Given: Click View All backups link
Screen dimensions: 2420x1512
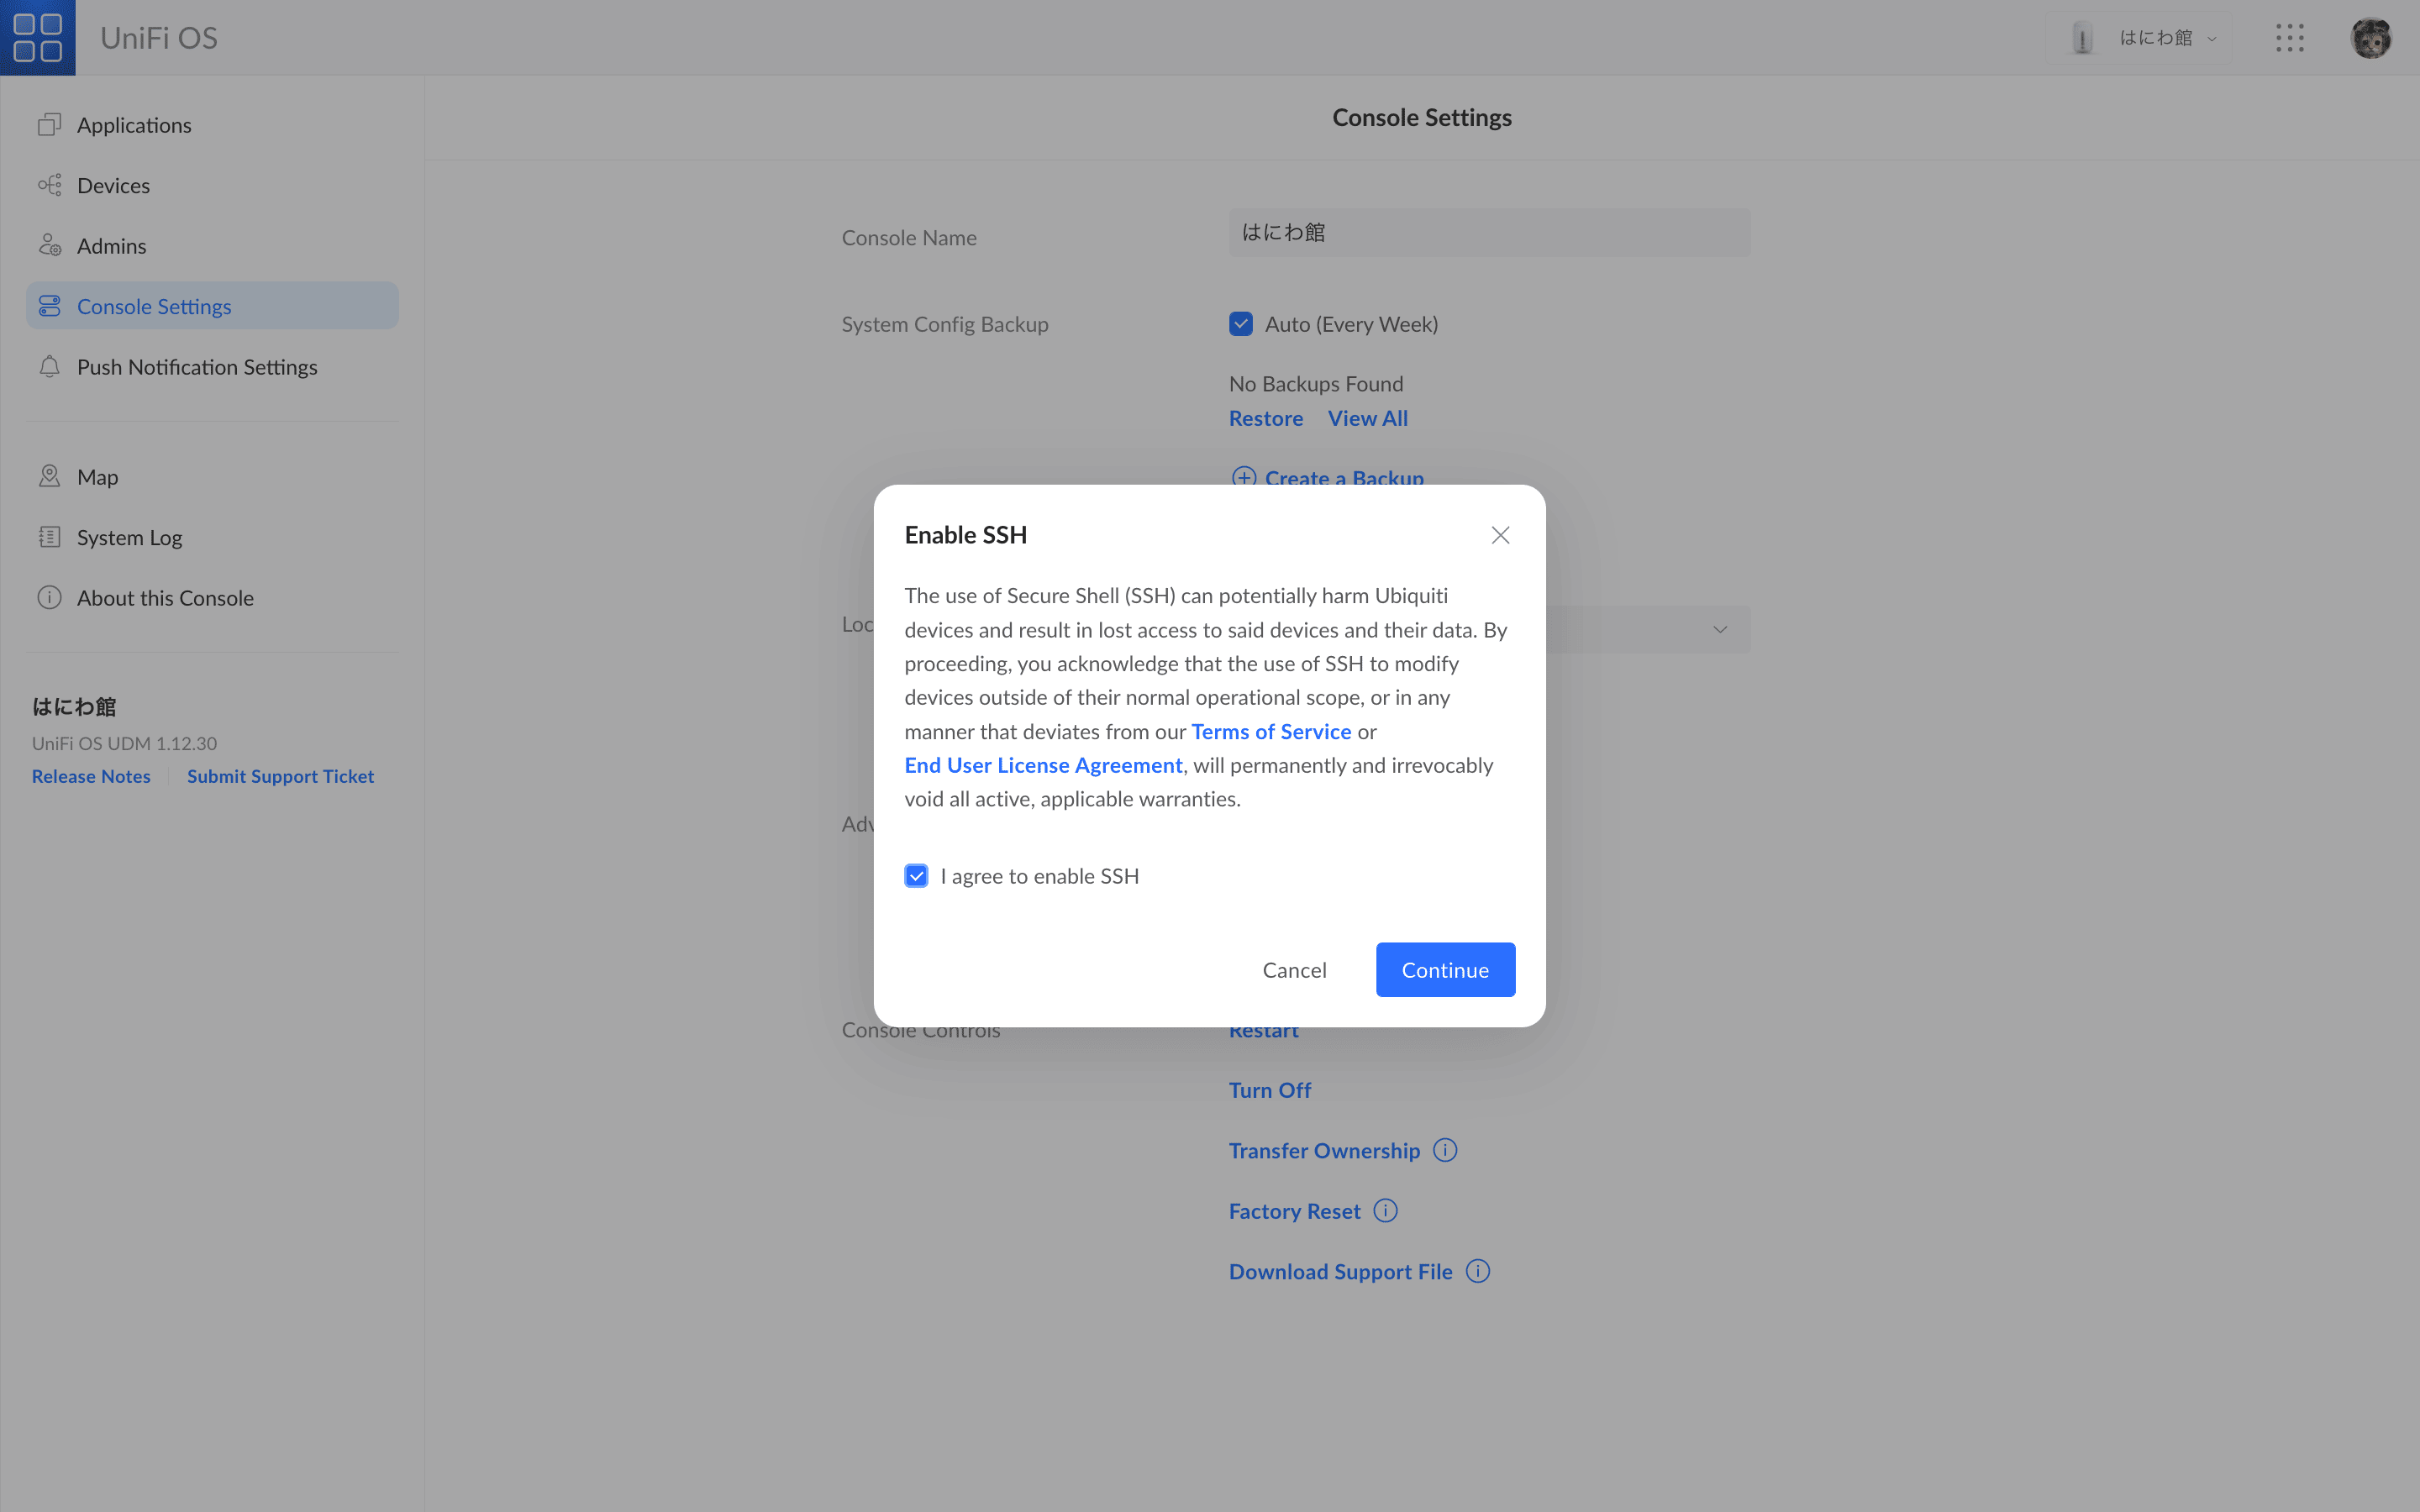Looking at the screenshot, I should coord(1367,418).
